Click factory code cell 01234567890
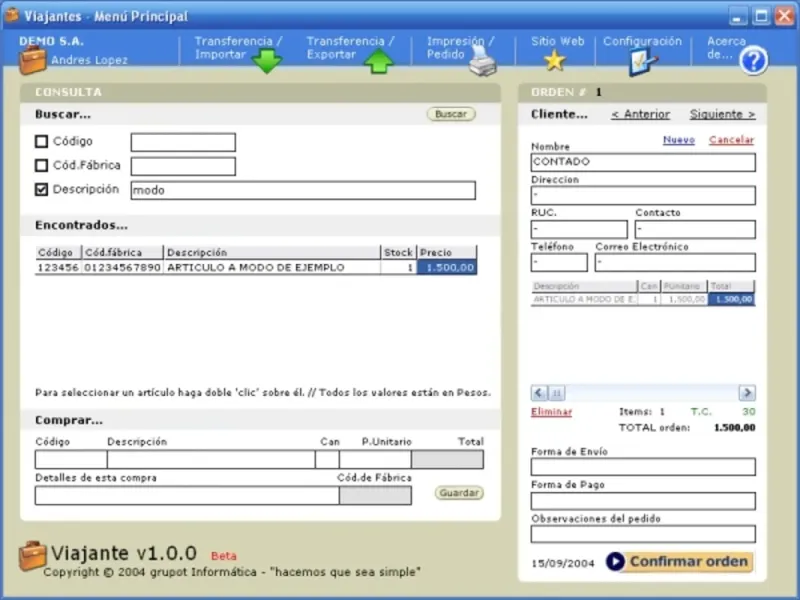The width and height of the screenshot is (800, 600). click(122, 267)
